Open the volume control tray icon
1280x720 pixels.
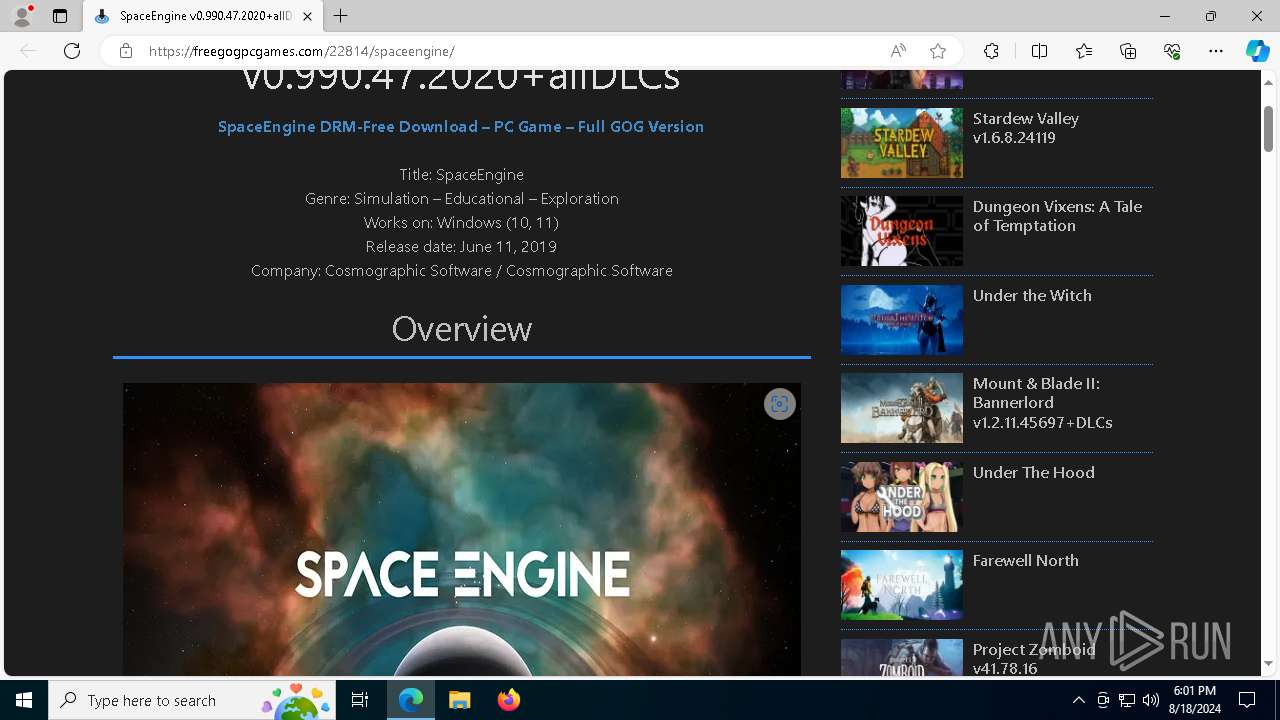click(x=1150, y=700)
